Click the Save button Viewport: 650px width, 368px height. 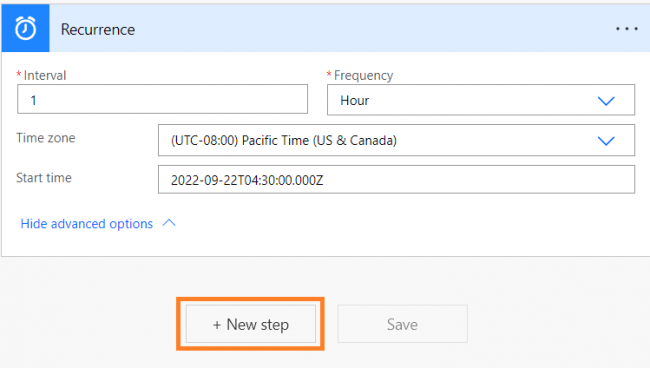point(403,324)
